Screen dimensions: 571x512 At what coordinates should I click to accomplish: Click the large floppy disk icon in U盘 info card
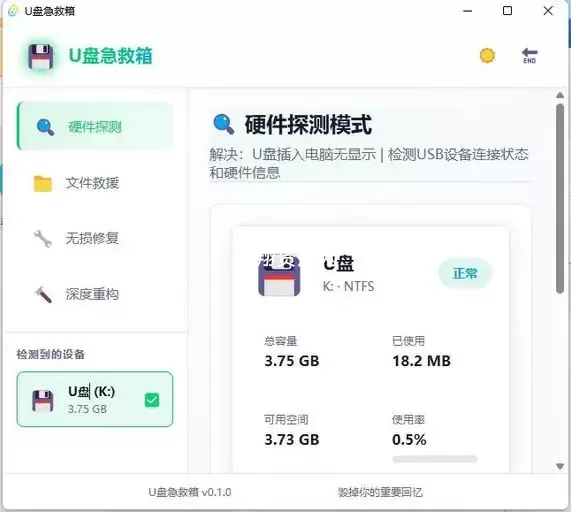[279, 276]
